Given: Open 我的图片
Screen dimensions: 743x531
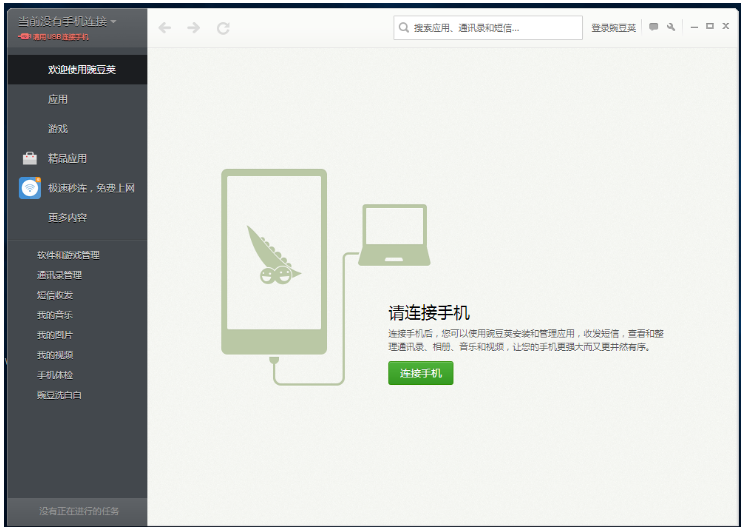Looking at the screenshot, I should (x=55, y=335).
